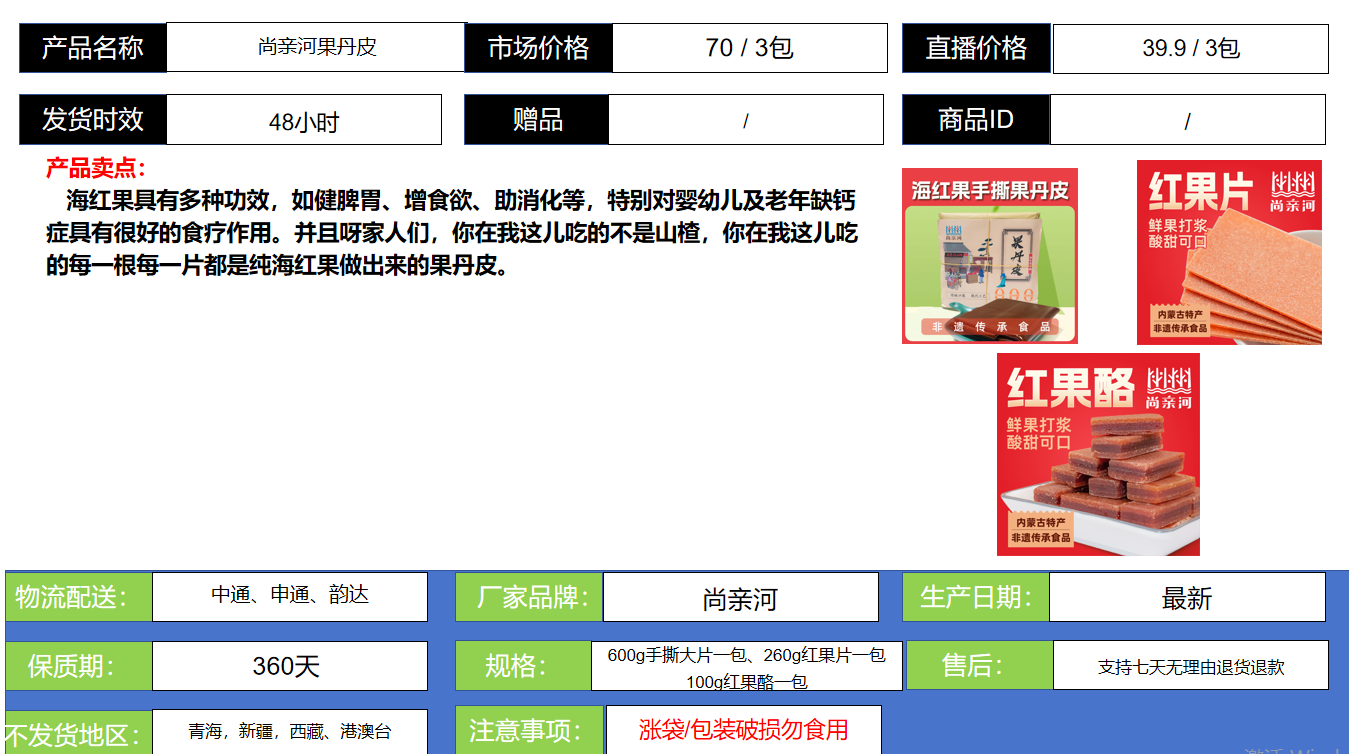The width and height of the screenshot is (1349, 754).
Task: Click the 红果酪 product image
Action: point(1097,454)
